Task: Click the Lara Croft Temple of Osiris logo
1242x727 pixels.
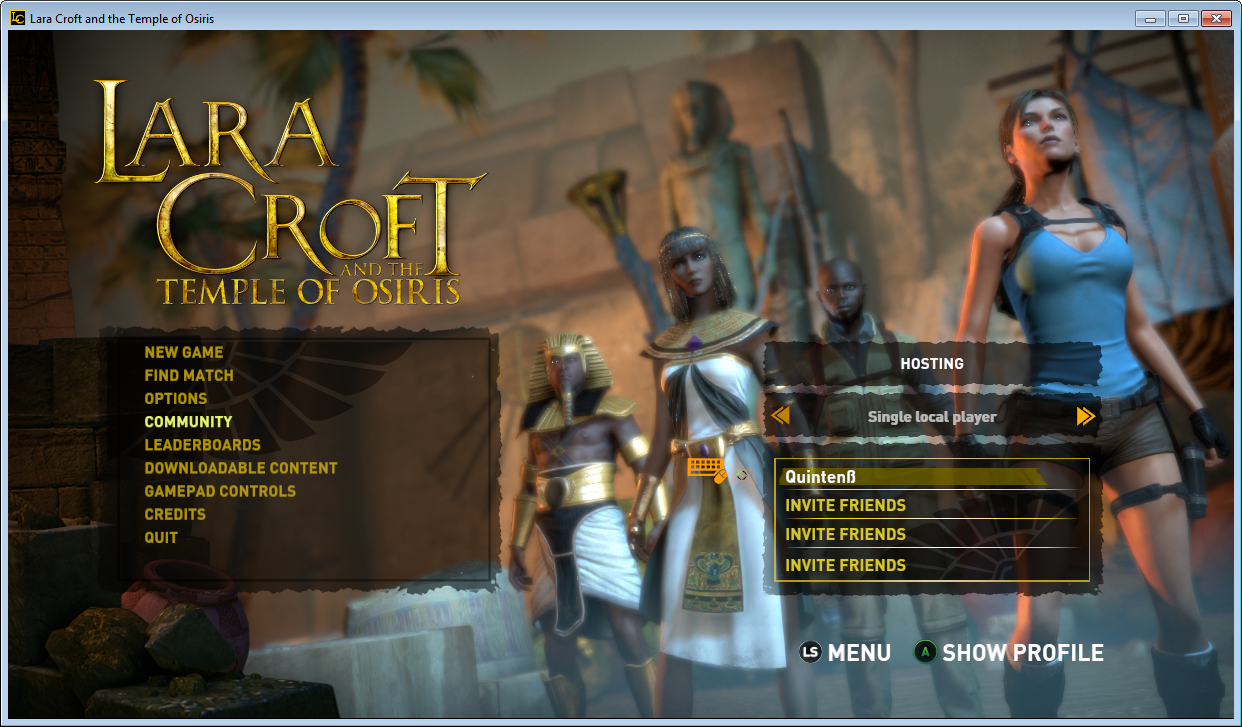Action: coord(290,192)
